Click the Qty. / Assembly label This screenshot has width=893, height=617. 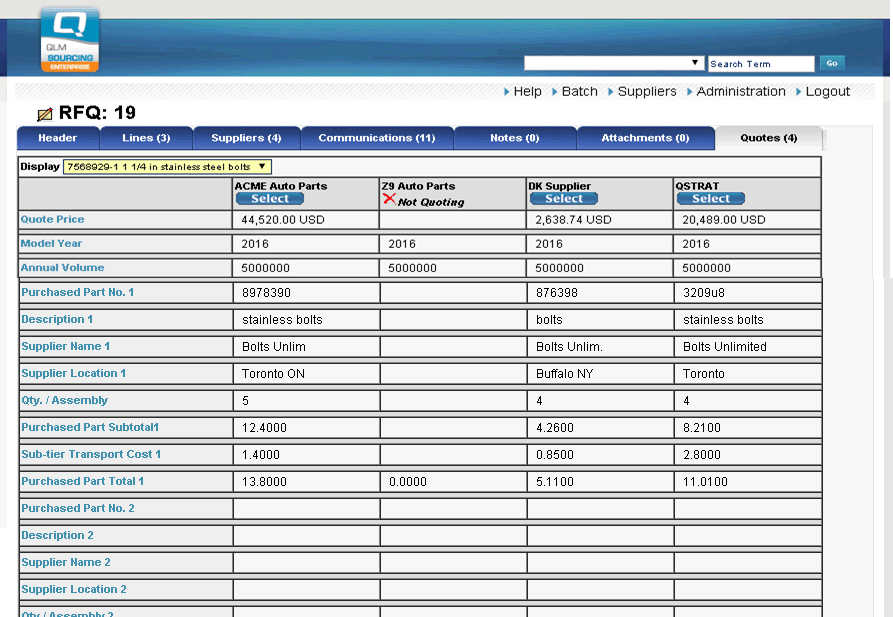tap(64, 400)
